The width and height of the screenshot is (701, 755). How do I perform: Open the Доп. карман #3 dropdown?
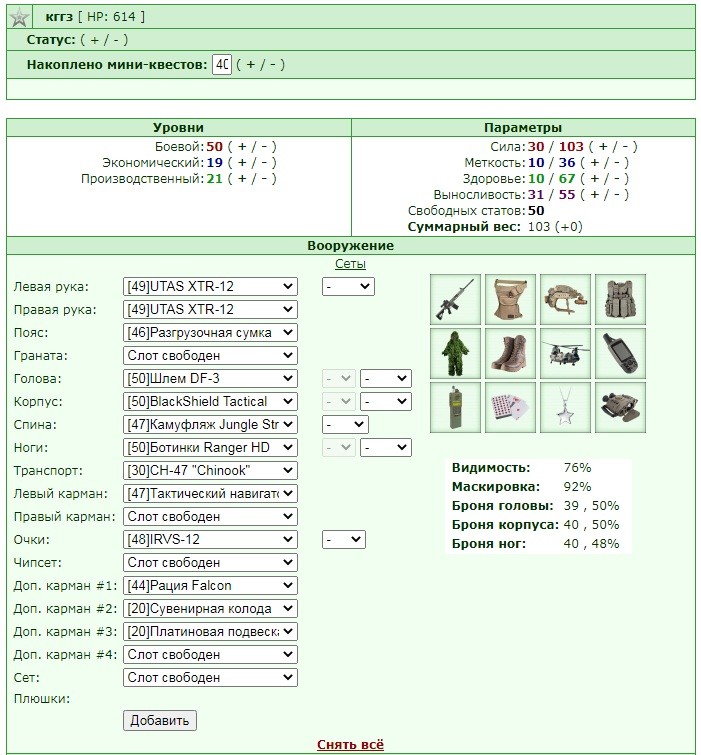coord(210,631)
